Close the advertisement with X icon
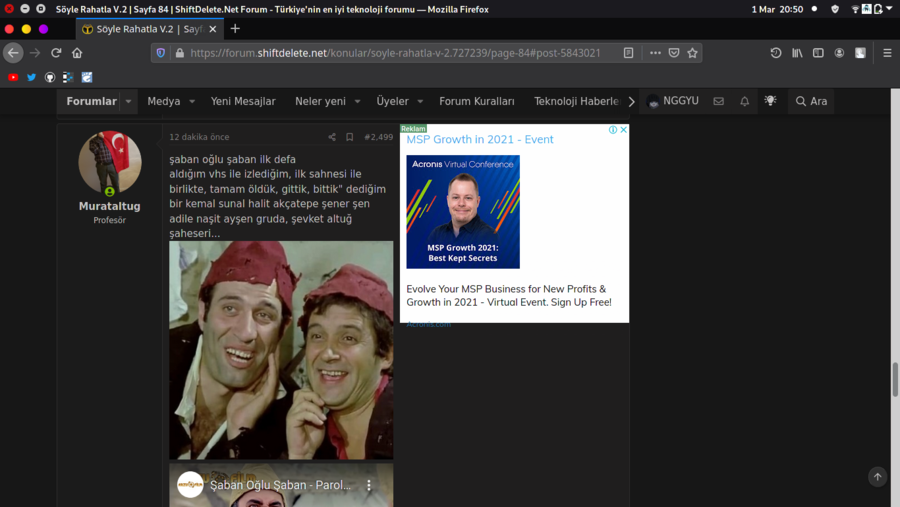 point(623,130)
